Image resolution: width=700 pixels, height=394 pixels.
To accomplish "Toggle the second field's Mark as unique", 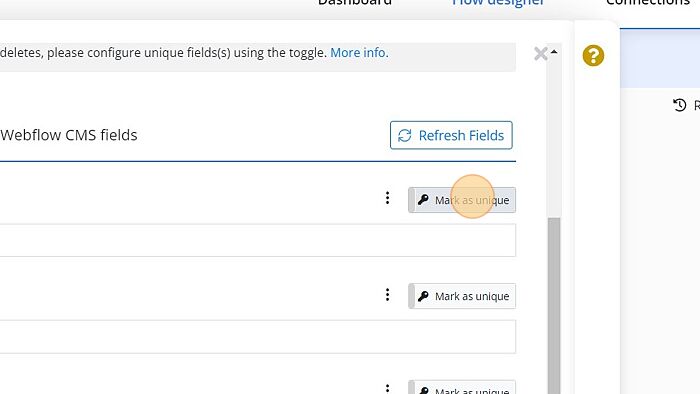I will tap(462, 296).
